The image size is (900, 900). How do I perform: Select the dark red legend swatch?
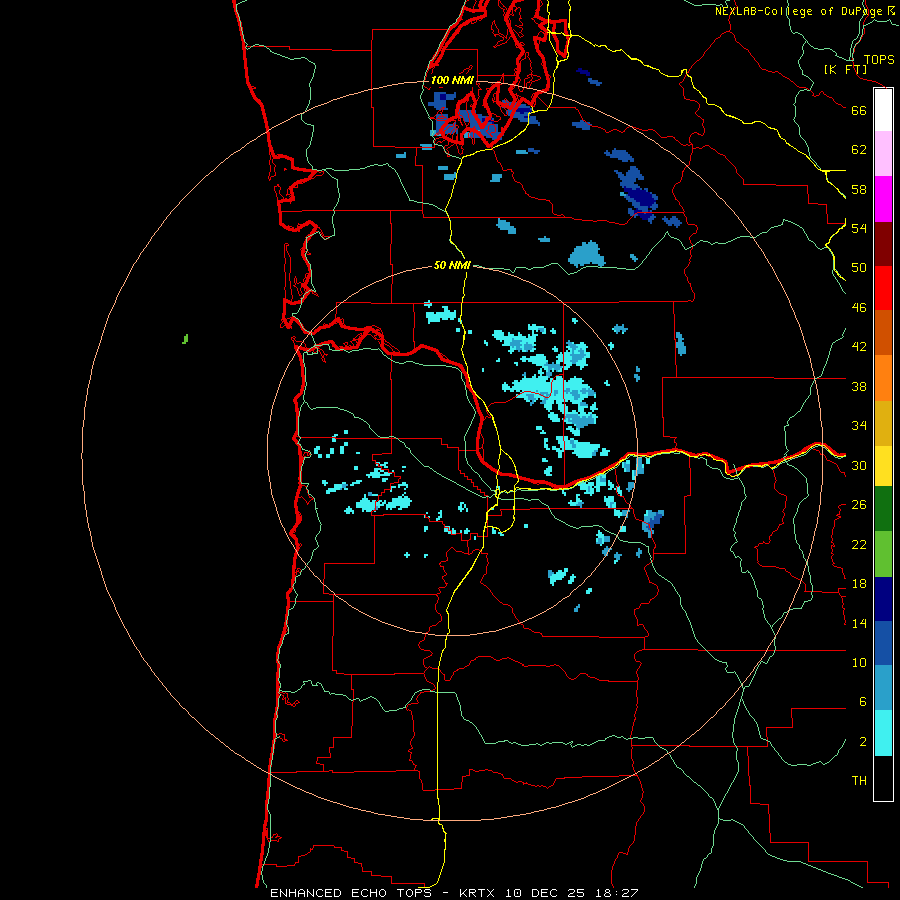pos(883,243)
